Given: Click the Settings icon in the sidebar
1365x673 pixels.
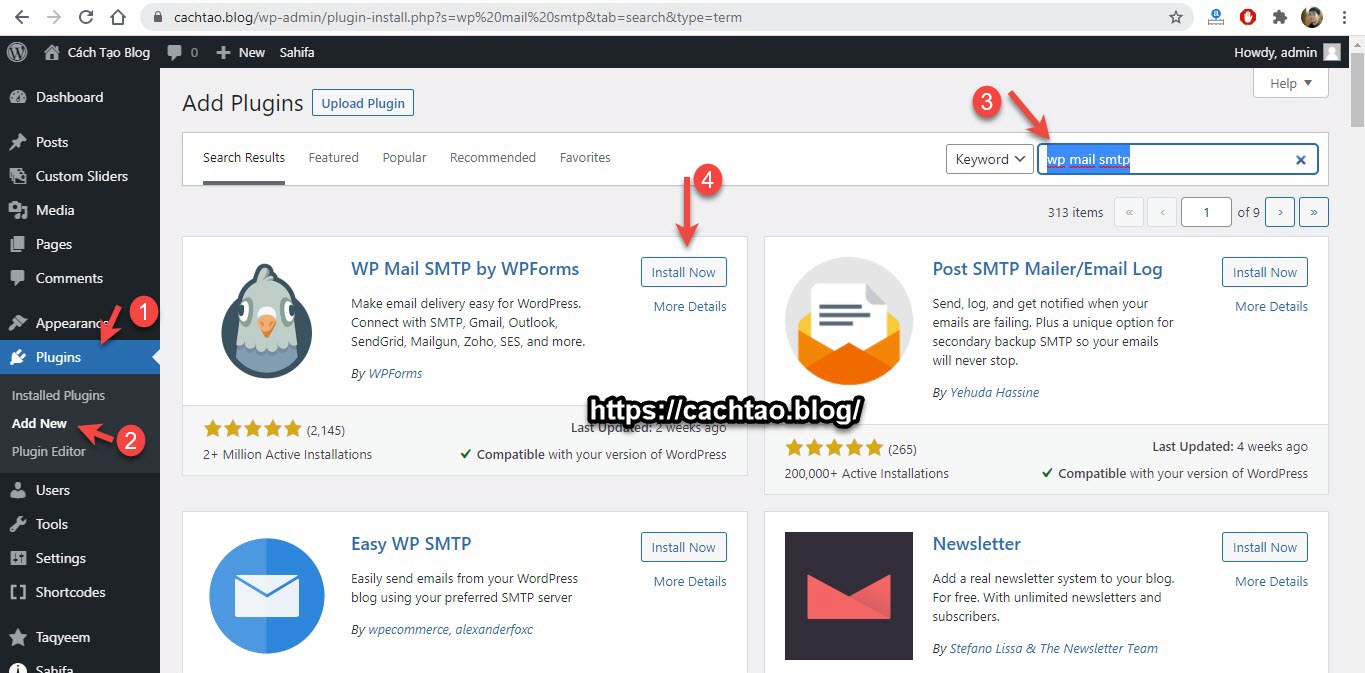Looking at the screenshot, I should [x=17, y=558].
